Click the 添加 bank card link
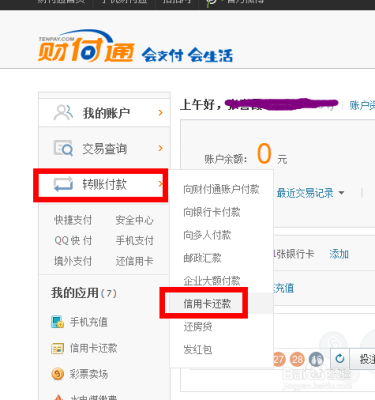 (339, 254)
